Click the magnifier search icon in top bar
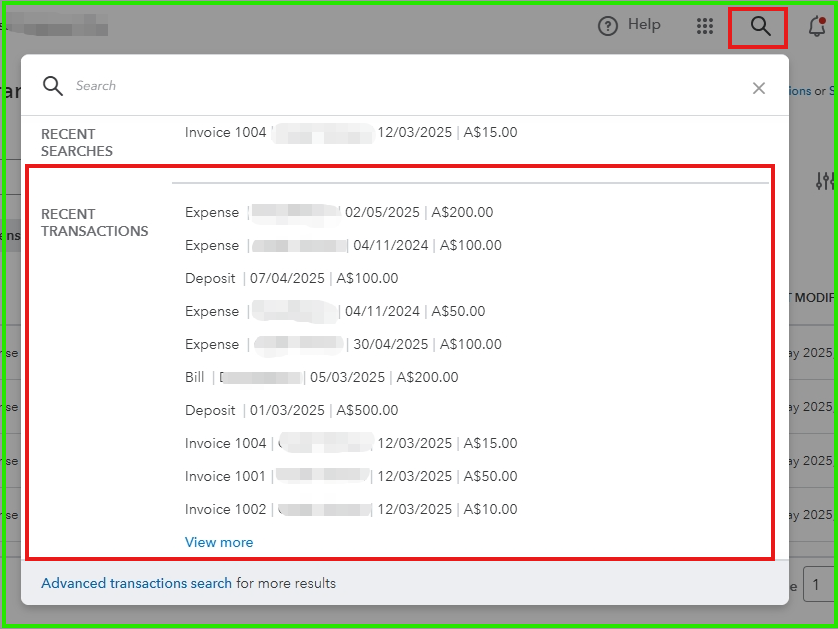The height and width of the screenshot is (629, 838). tap(760, 26)
